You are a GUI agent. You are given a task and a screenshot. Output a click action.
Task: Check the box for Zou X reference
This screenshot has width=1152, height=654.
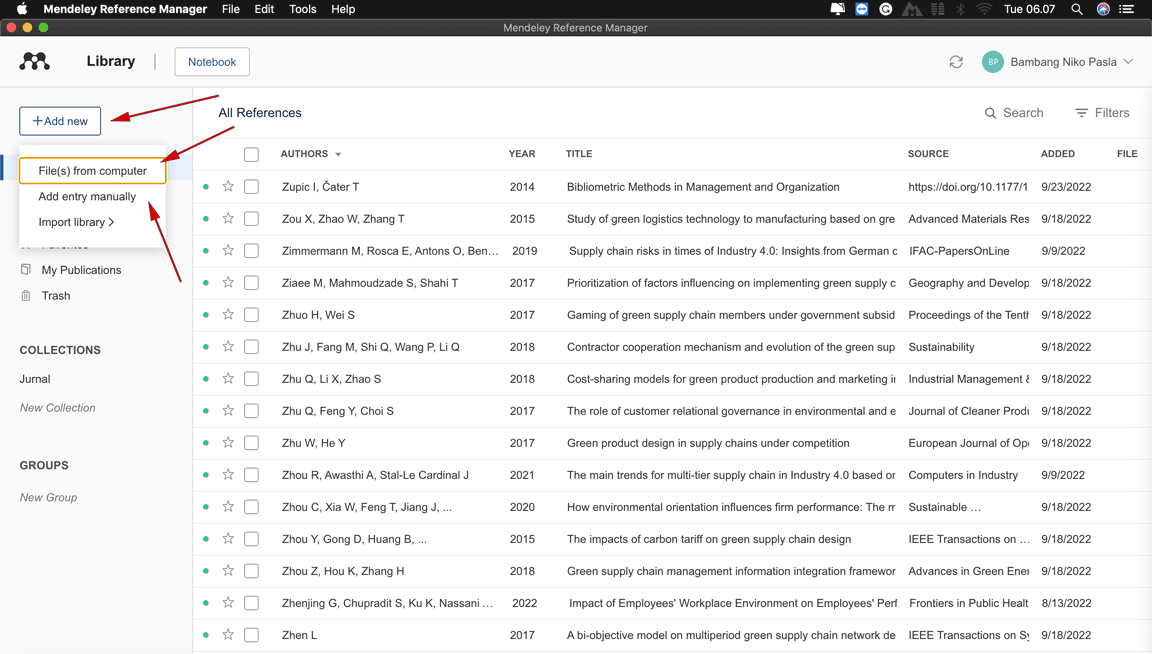(251, 219)
